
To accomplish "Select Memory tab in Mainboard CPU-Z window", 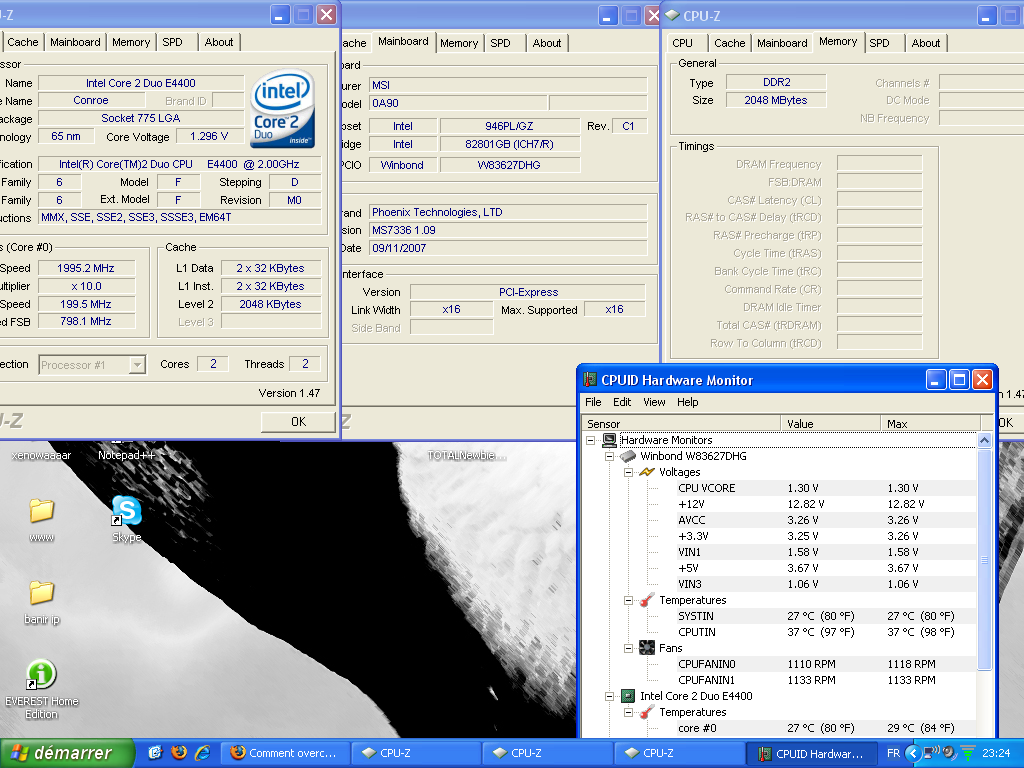I will [458, 43].
